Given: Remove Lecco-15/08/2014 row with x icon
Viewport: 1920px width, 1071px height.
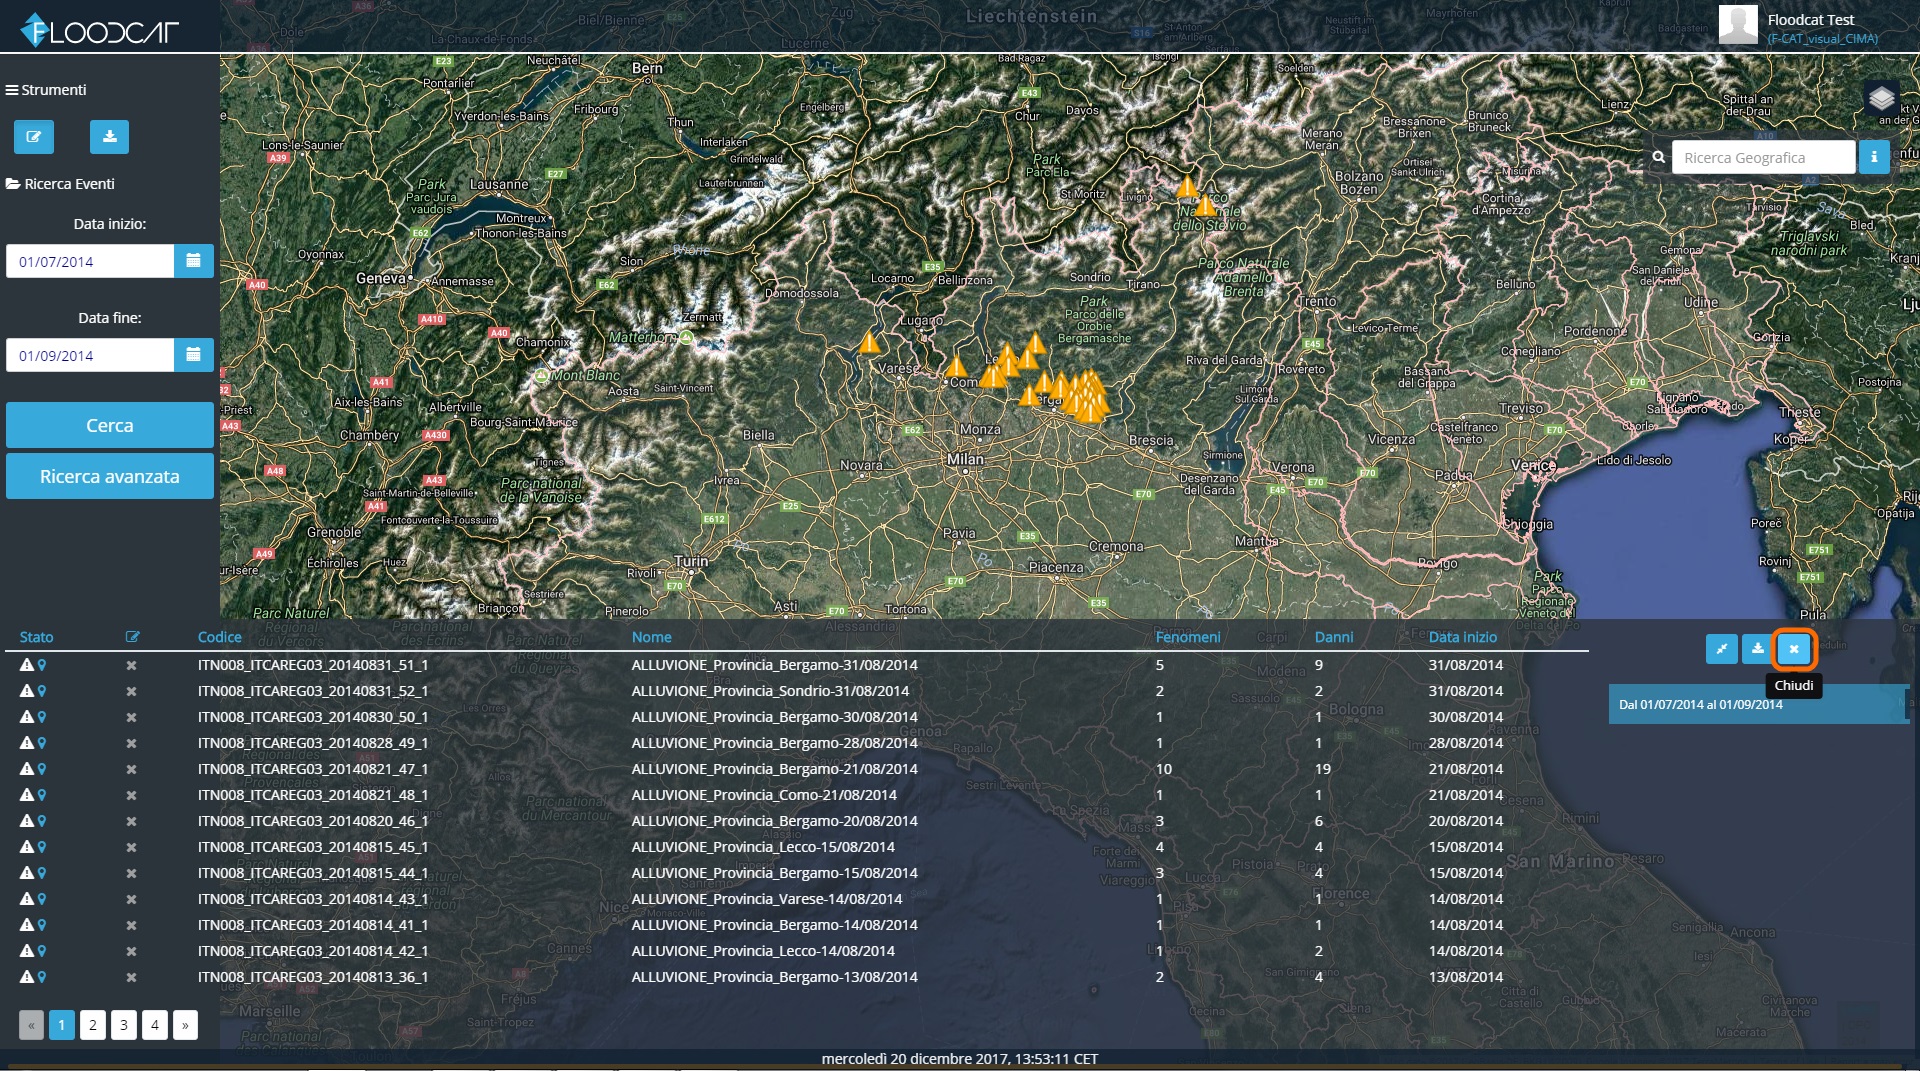Looking at the screenshot, I should pyautogui.click(x=131, y=847).
